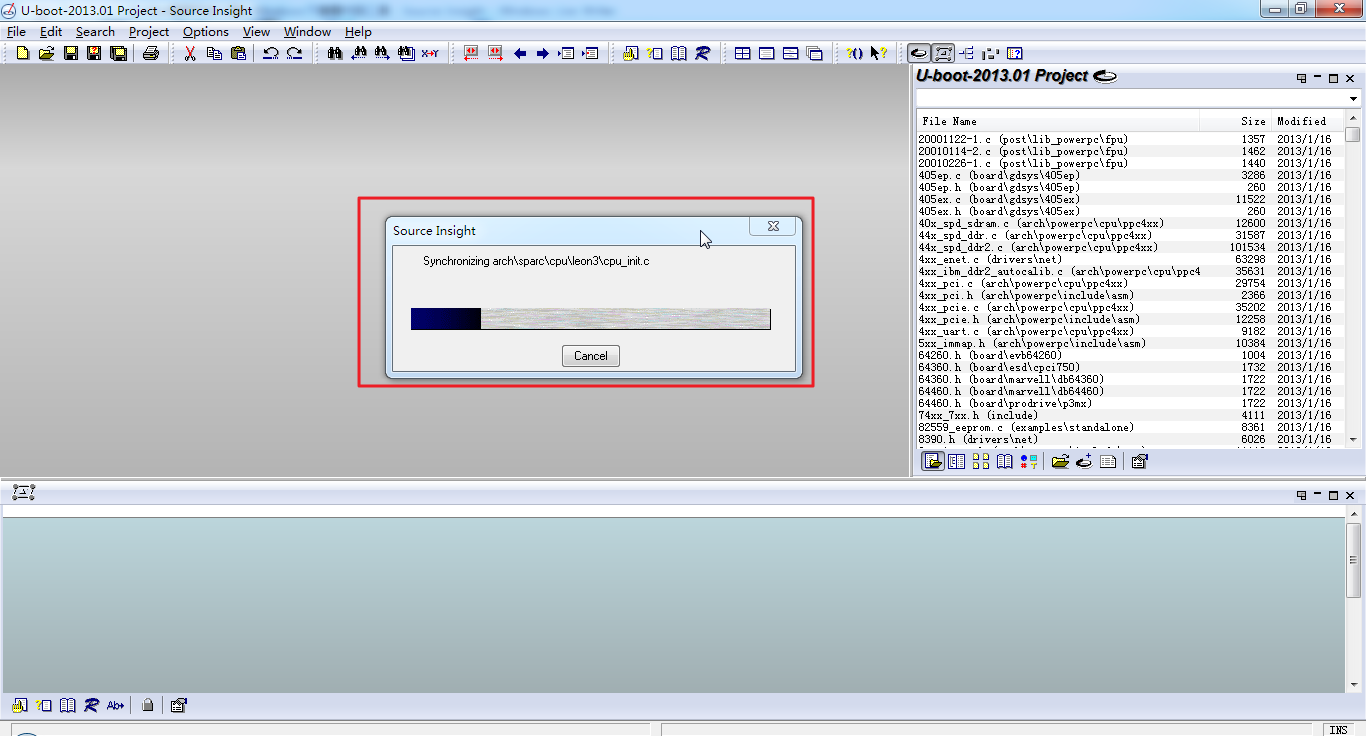Viewport: 1366px width, 736px height.
Task: Open context window properties icon
Action: pos(178,705)
